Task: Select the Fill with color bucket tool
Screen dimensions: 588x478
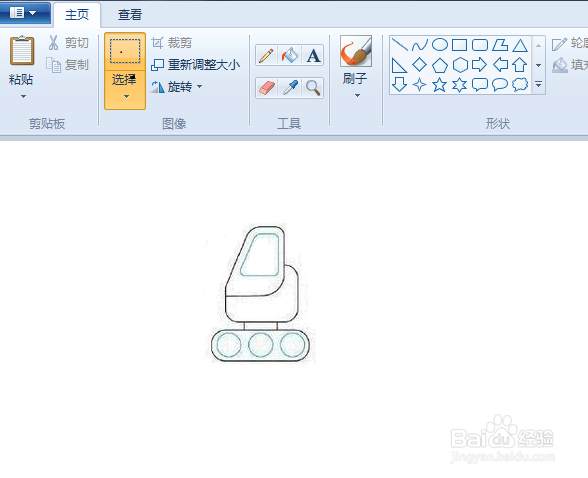Action: point(290,56)
